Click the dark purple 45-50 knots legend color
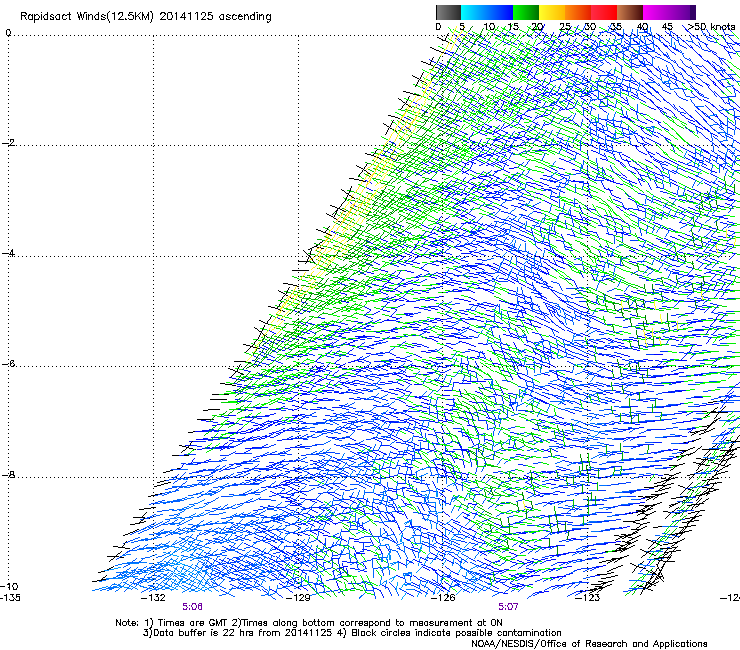 click(x=682, y=12)
